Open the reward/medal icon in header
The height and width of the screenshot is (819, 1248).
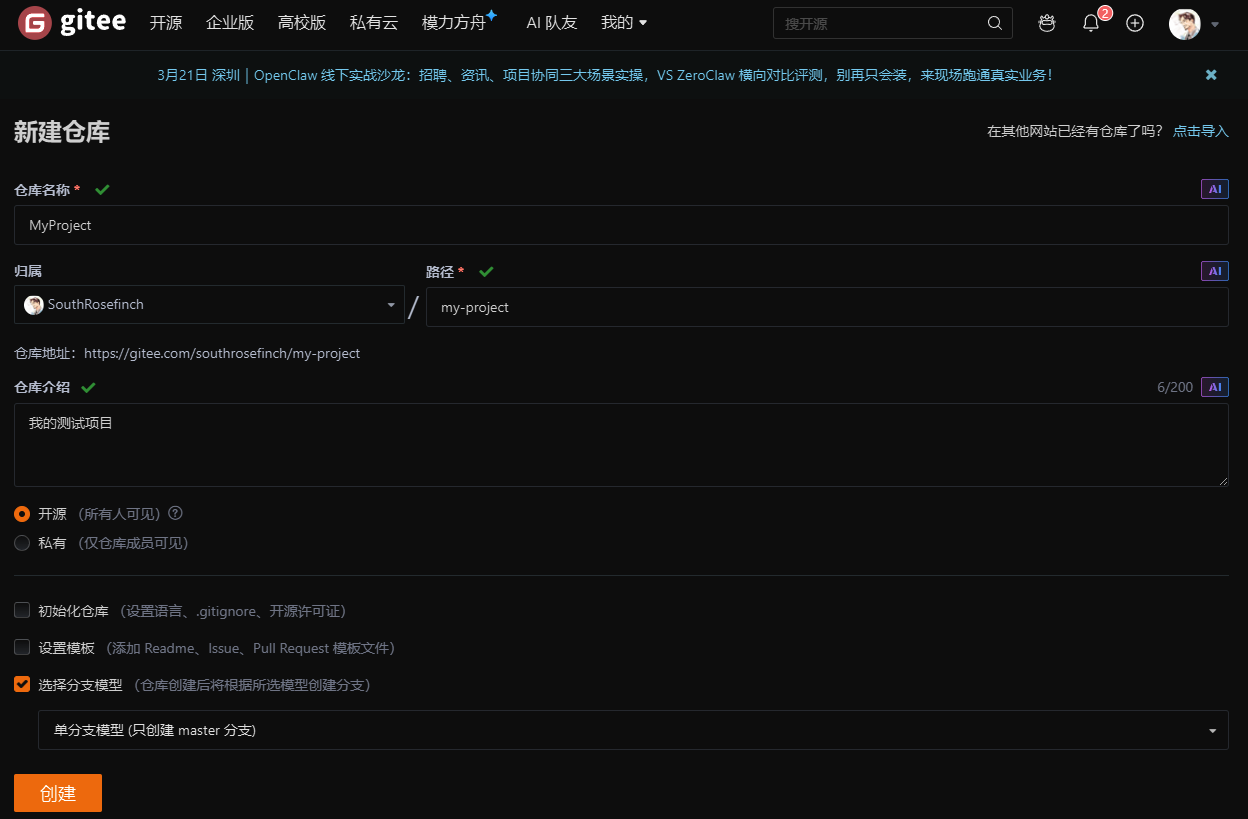click(1047, 23)
